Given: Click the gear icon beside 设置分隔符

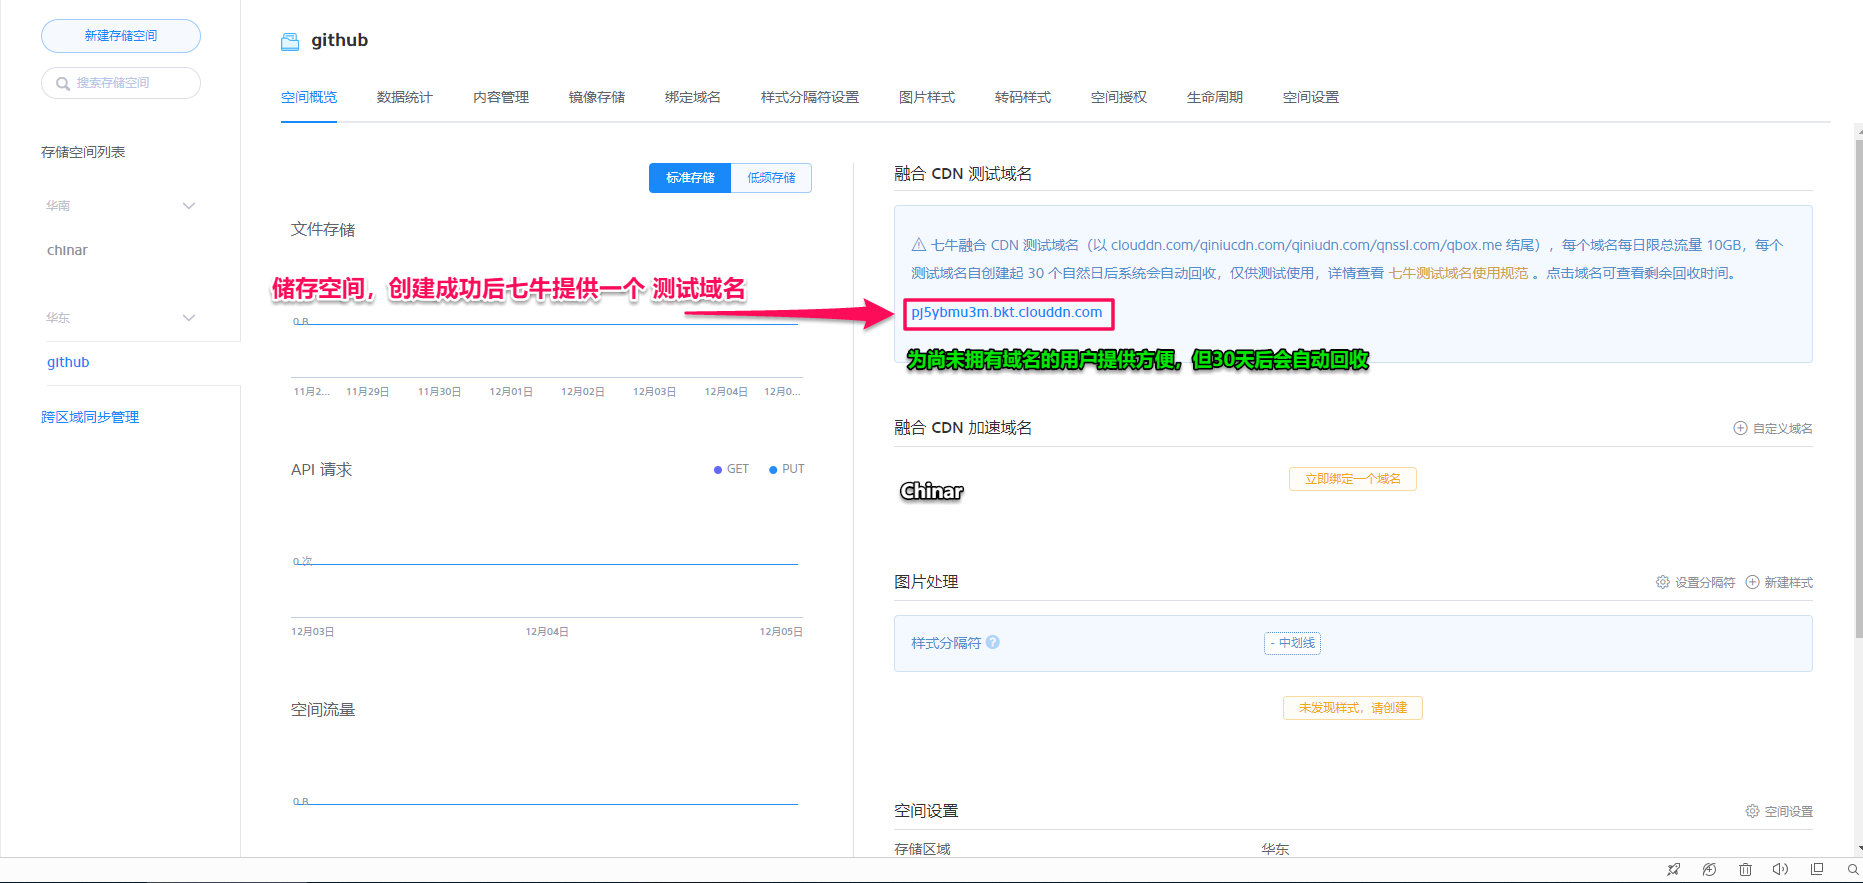Looking at the screenshot, I should pos(1662,582).
